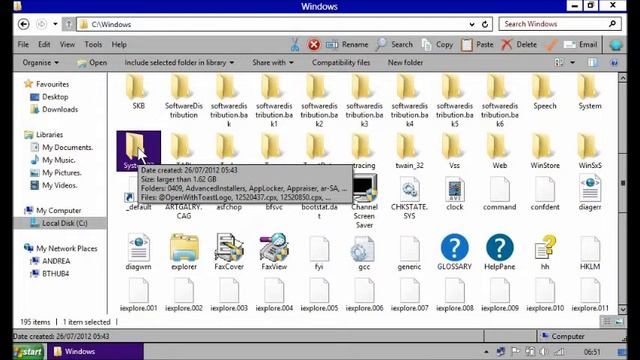Viewport: 640px width, 360px height.
Task: Select the WinSxS folder
Action: coord(590,152)
